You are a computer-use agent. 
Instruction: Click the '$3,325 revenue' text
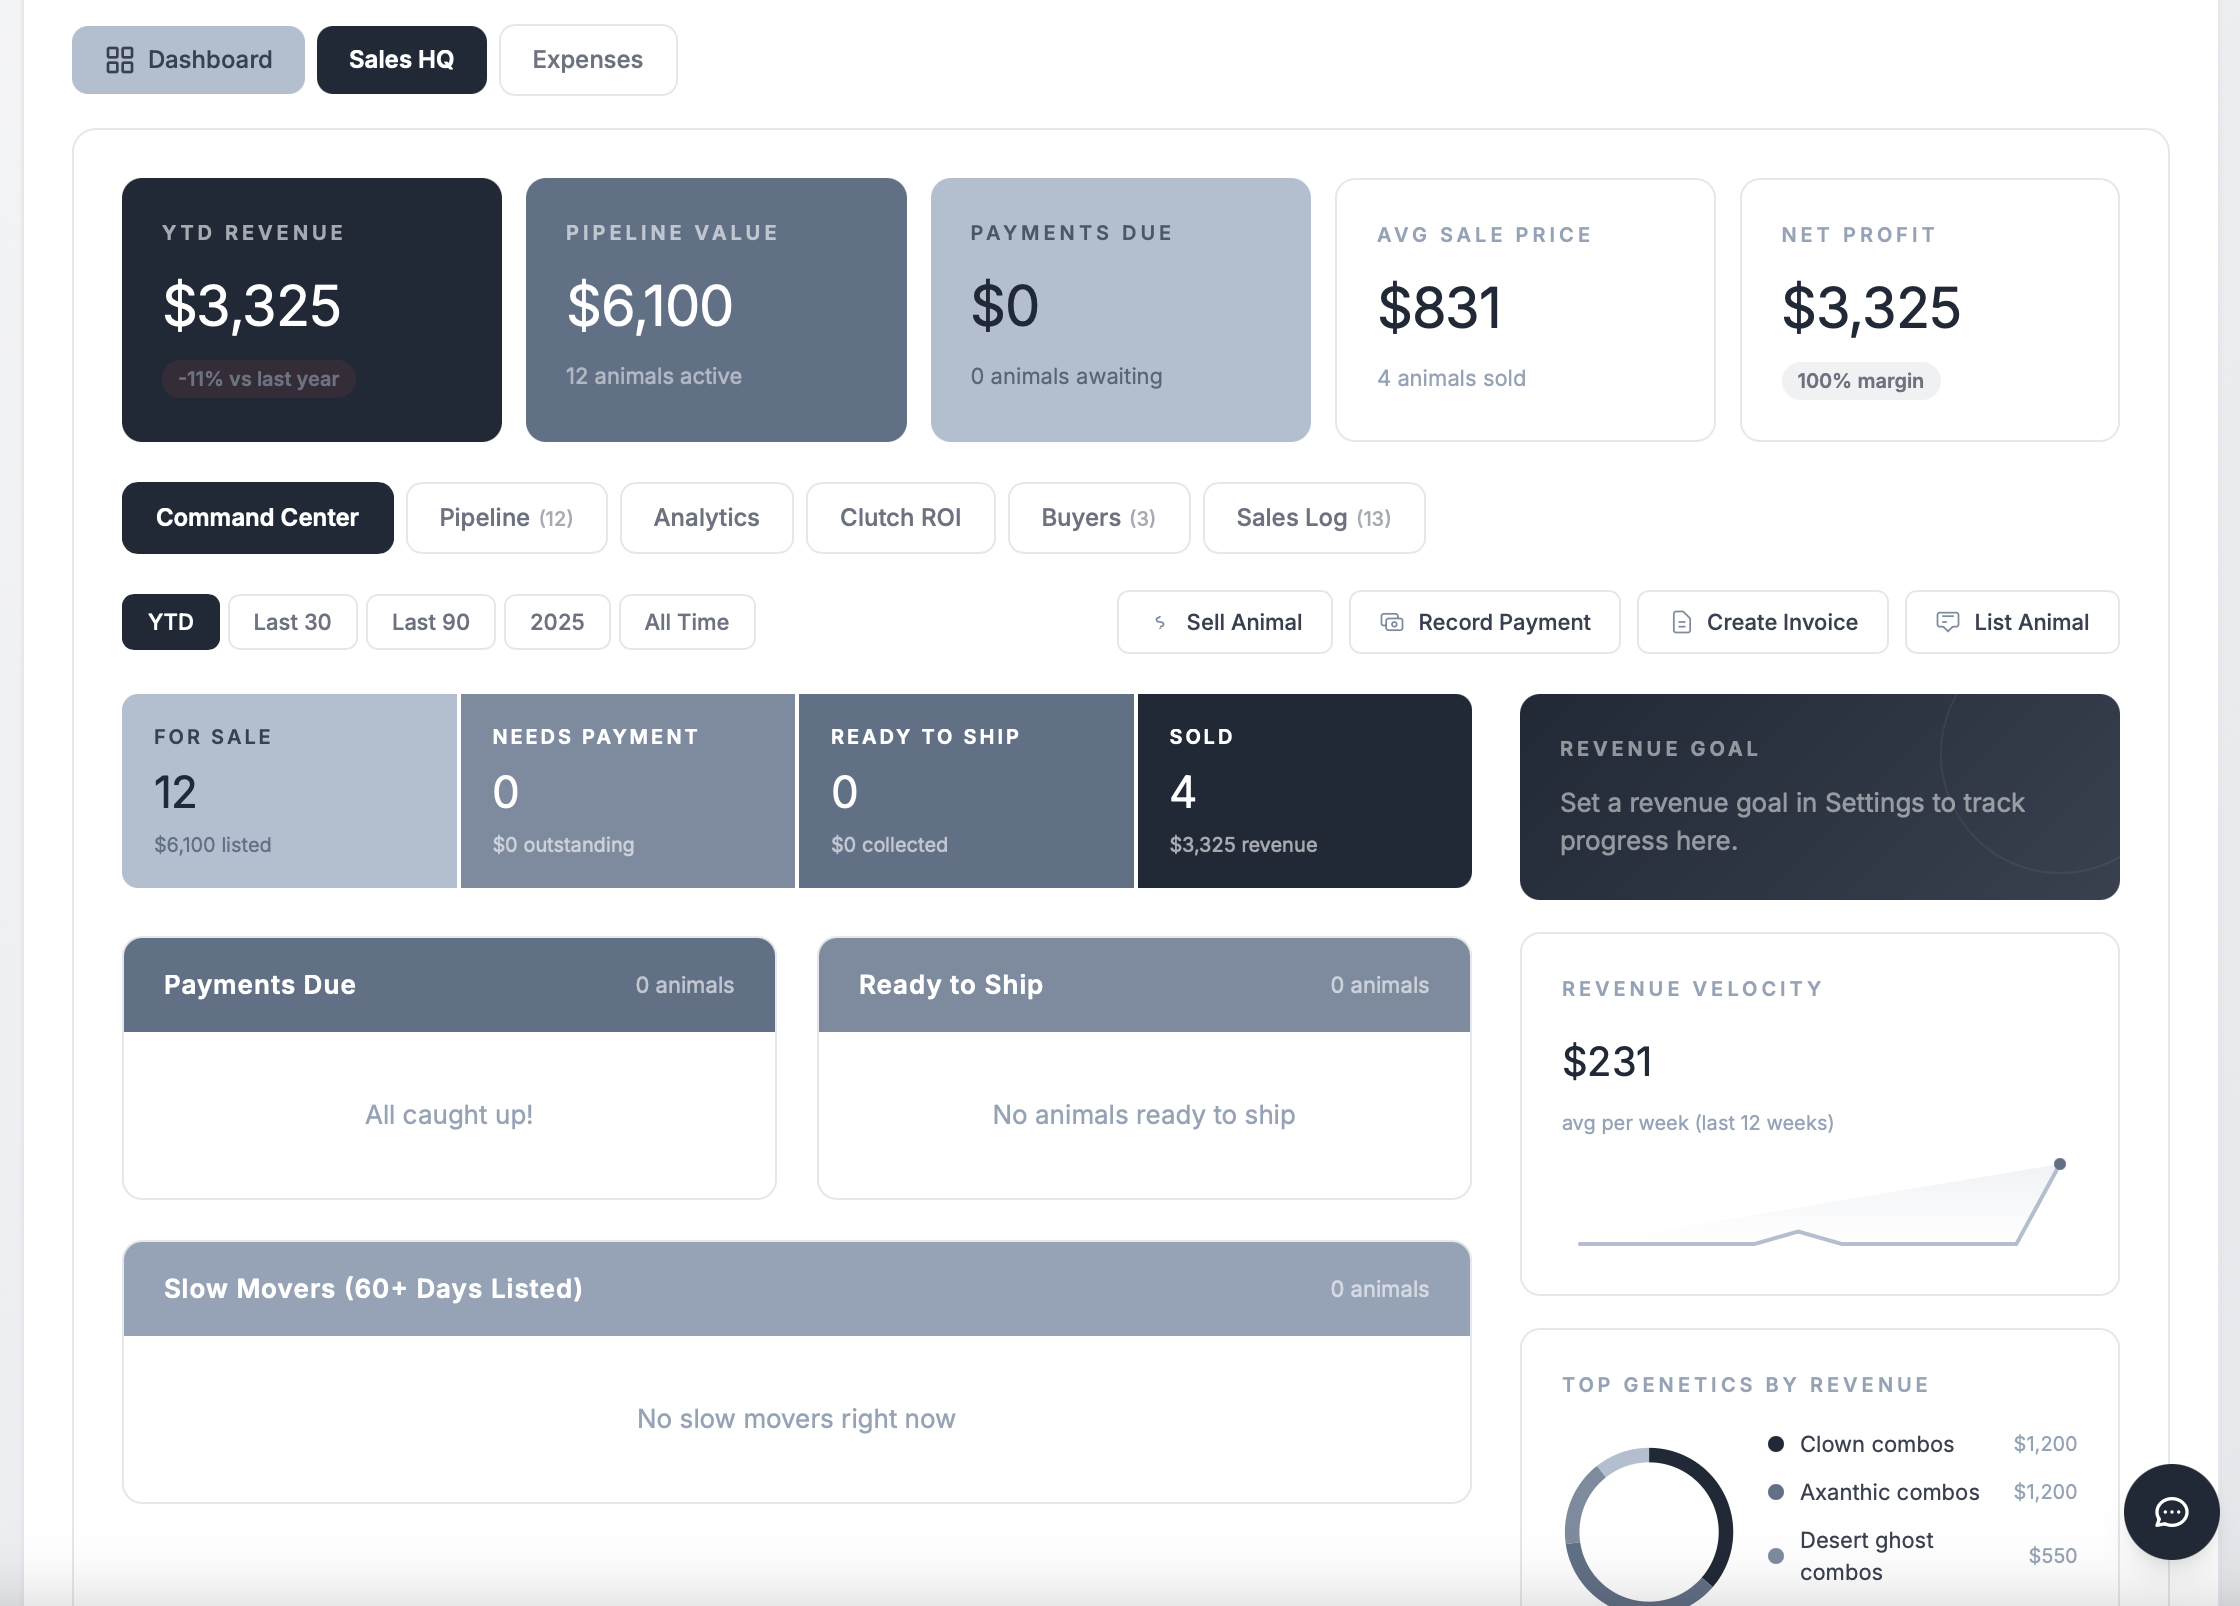pyautogui.click(x=1244, y=845)
